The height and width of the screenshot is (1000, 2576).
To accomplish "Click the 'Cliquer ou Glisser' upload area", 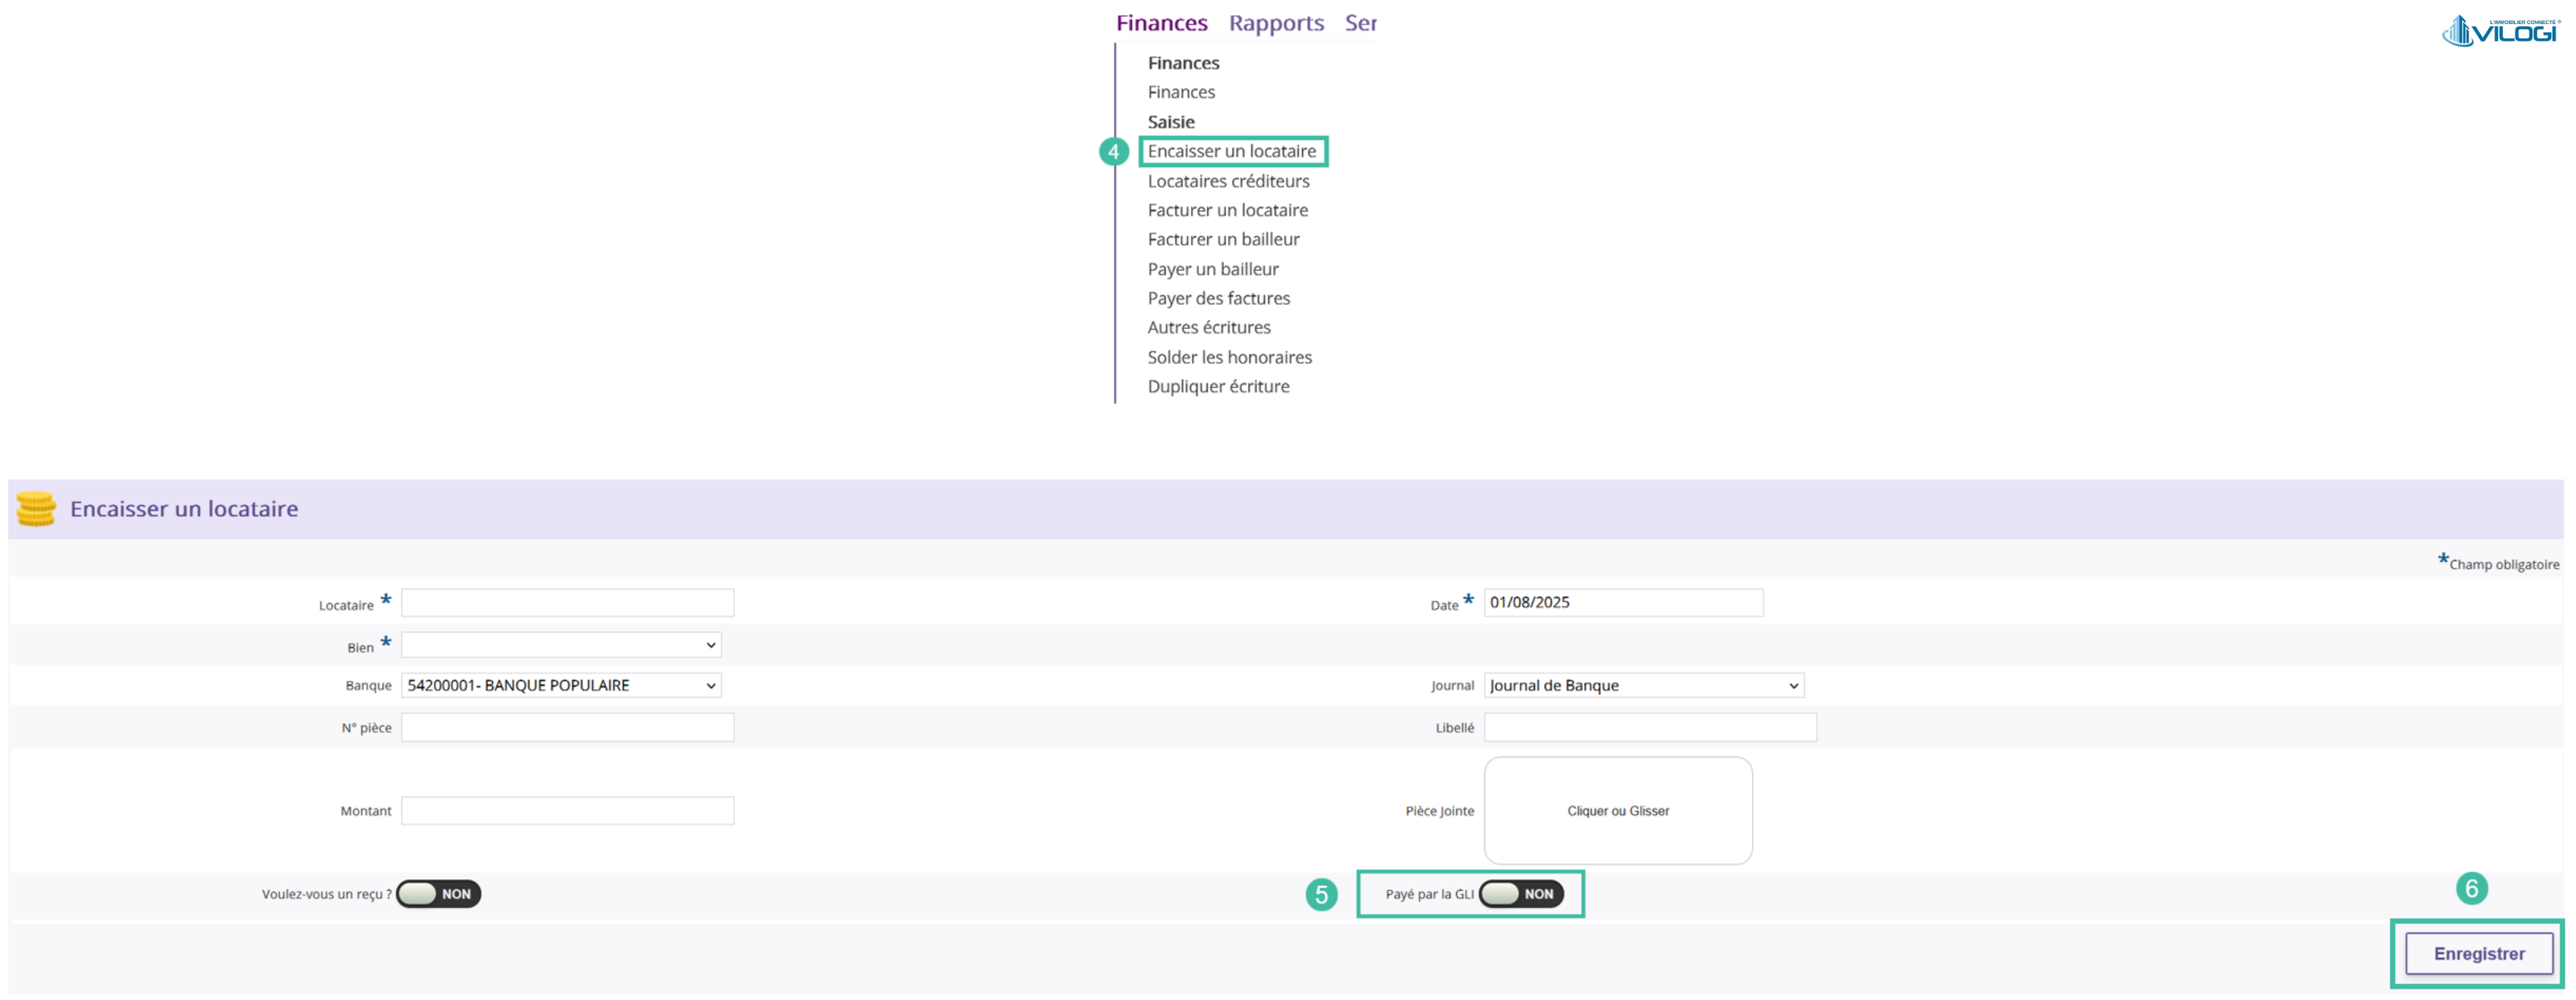I will point(1618,811).
